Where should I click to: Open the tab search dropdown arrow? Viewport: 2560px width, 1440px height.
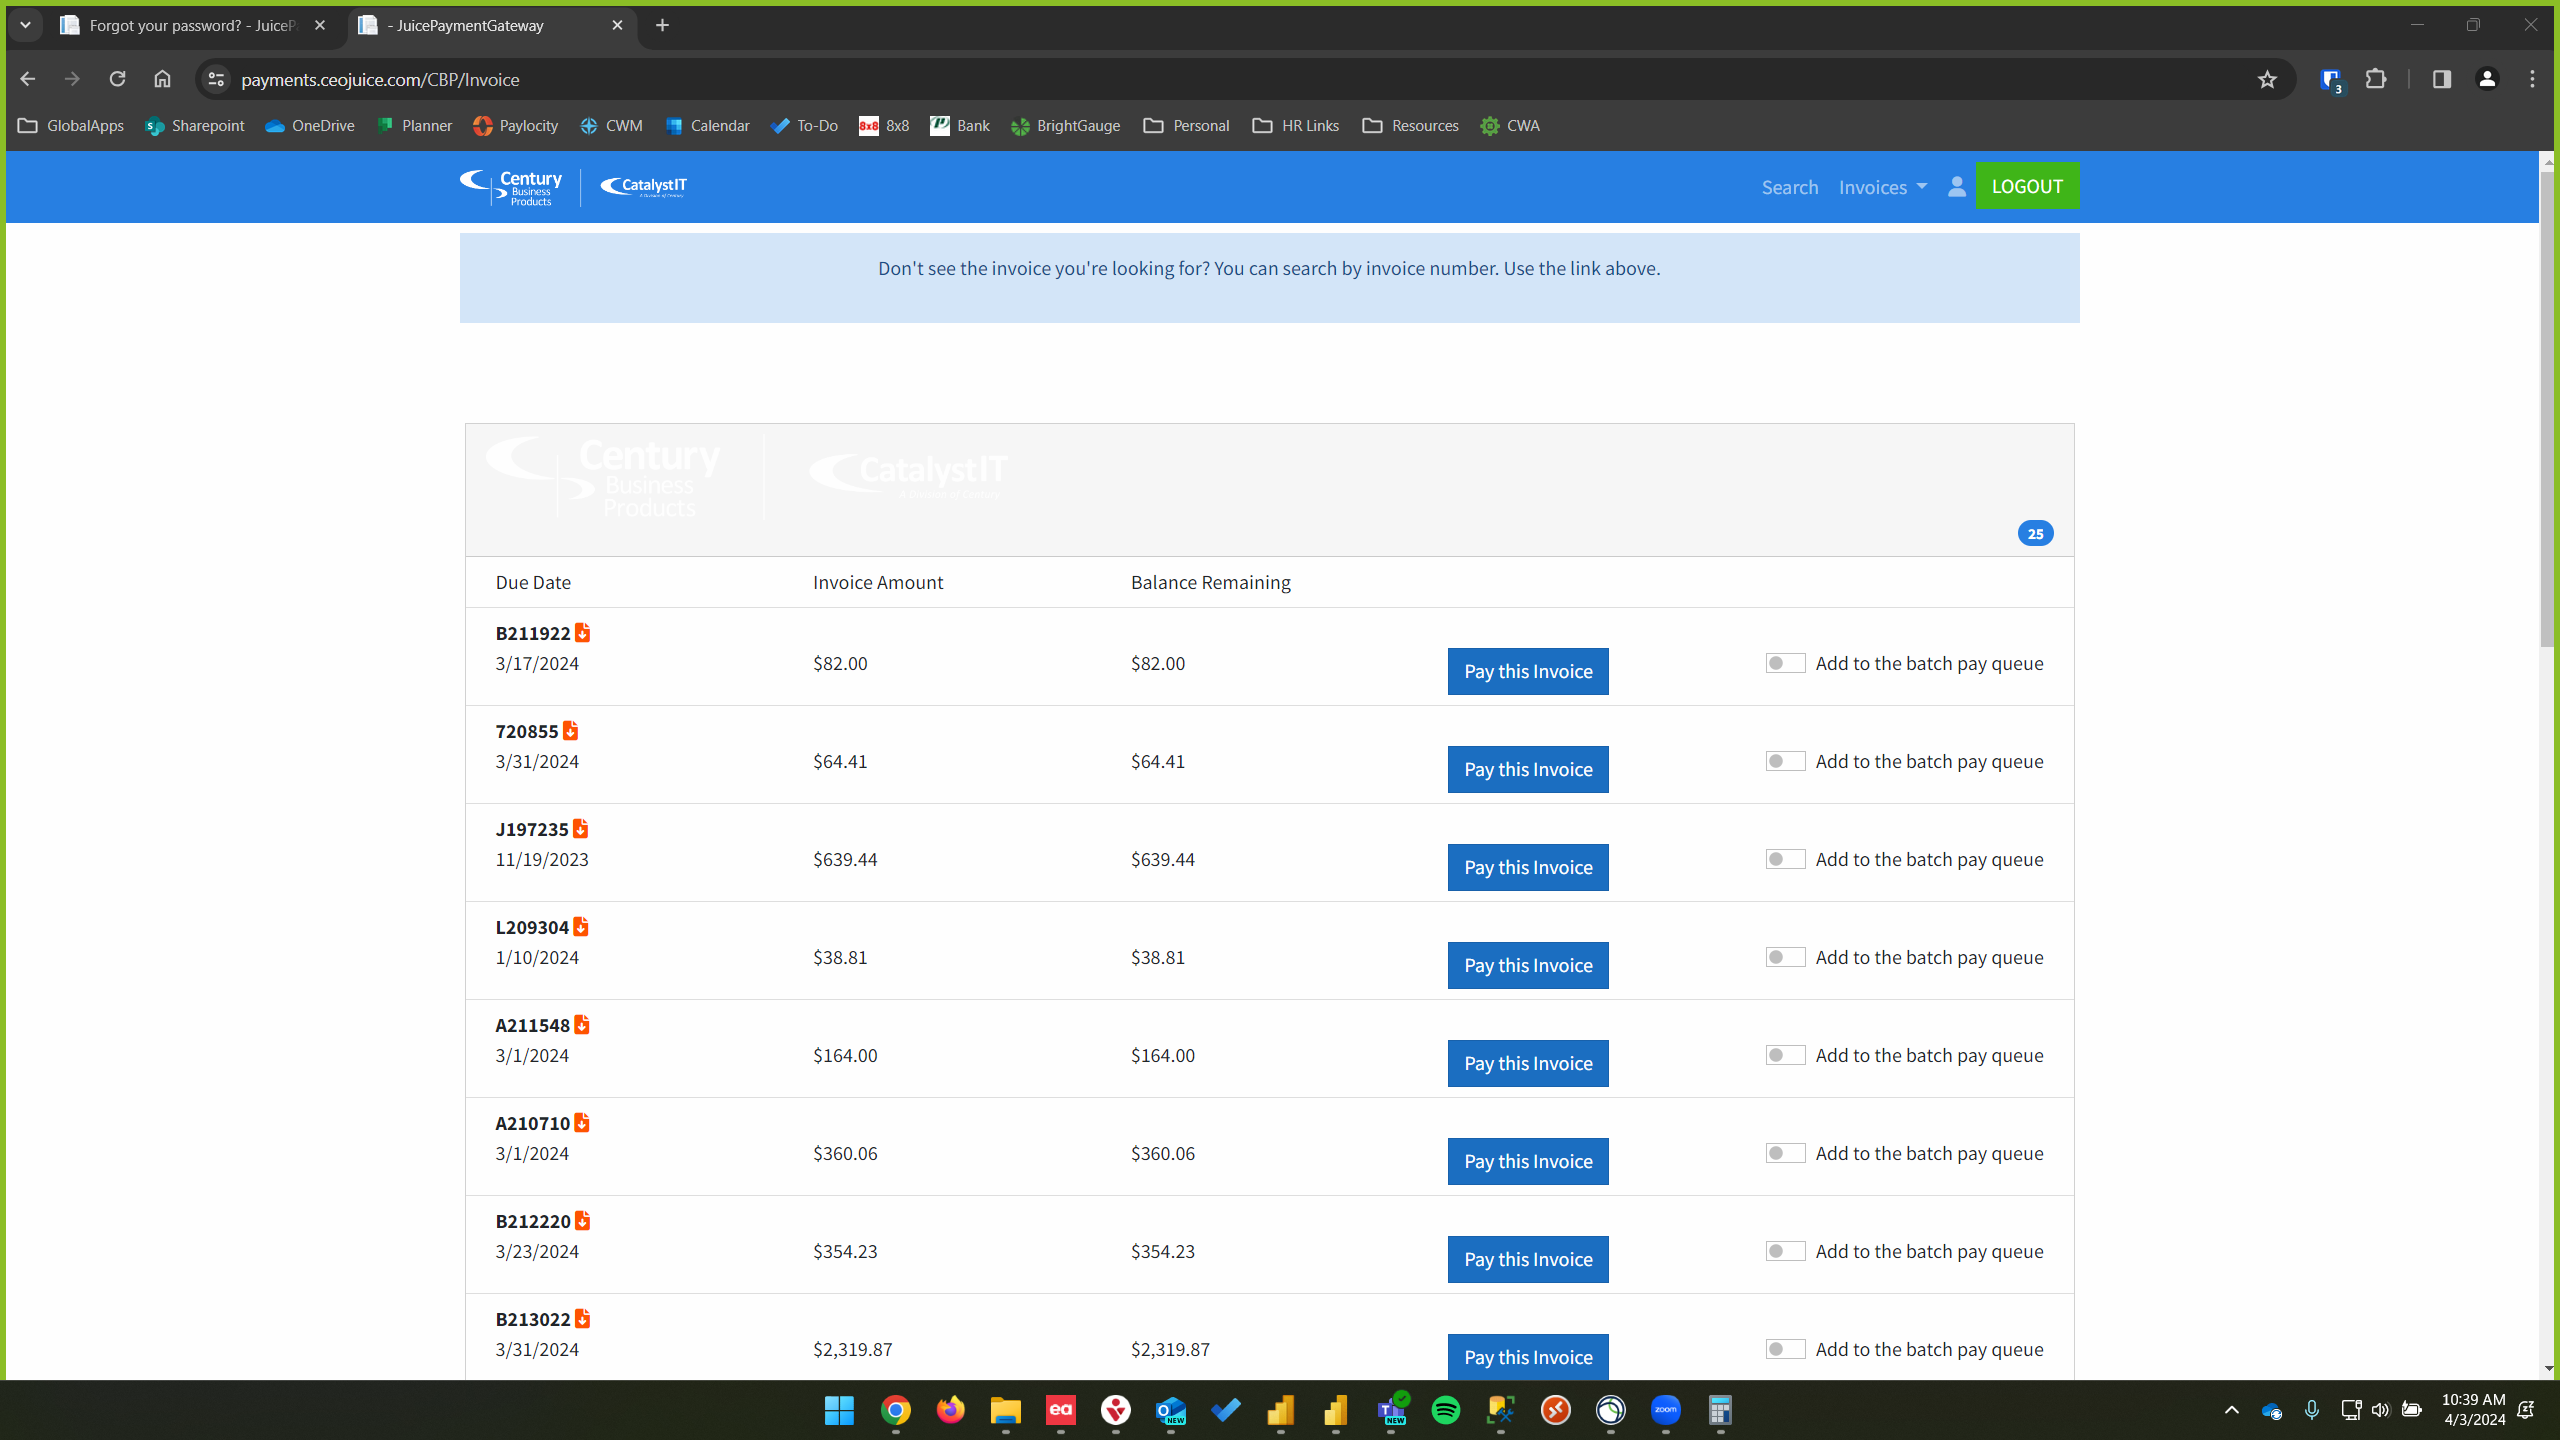(x=25, y=25)
